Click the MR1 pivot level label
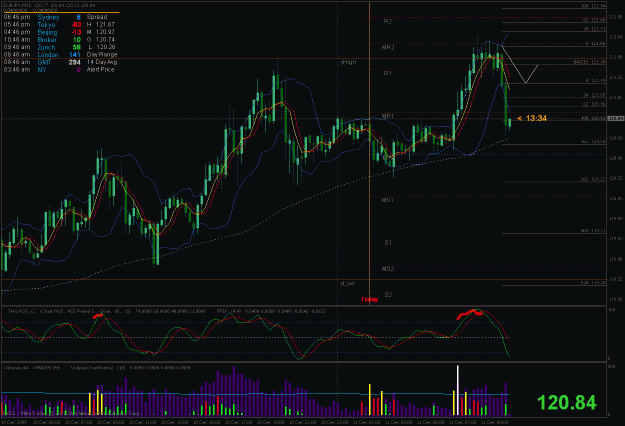 pos(388,116)
